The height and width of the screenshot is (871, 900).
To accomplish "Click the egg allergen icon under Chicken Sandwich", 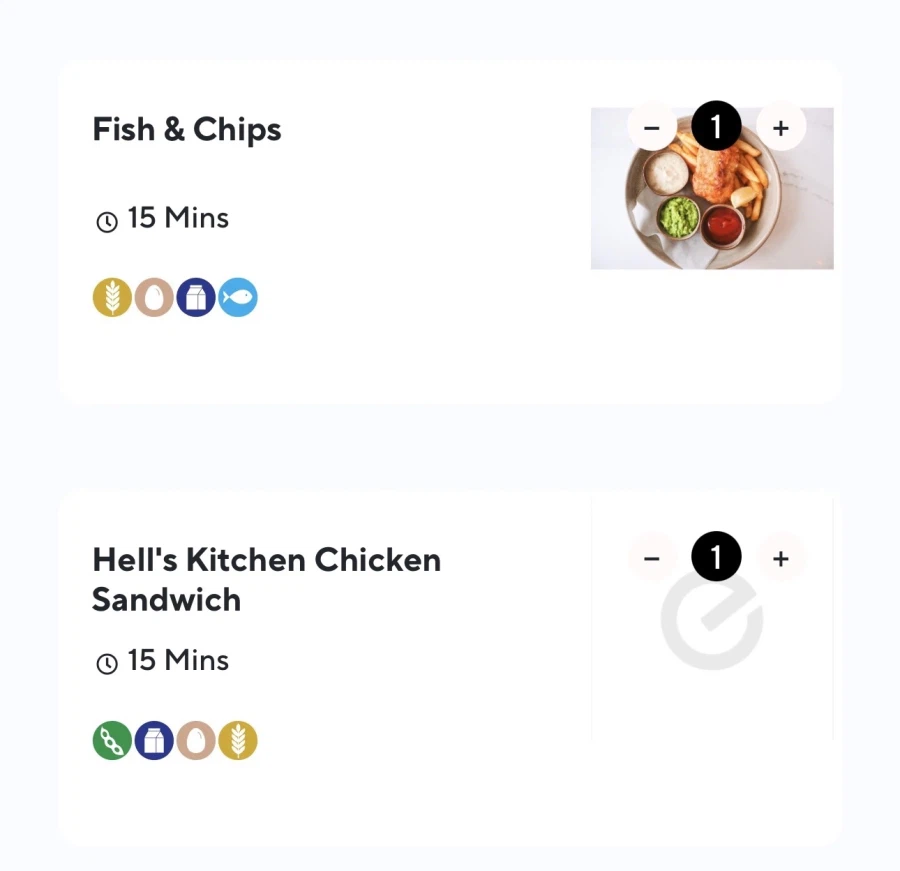I will point(196,741).
